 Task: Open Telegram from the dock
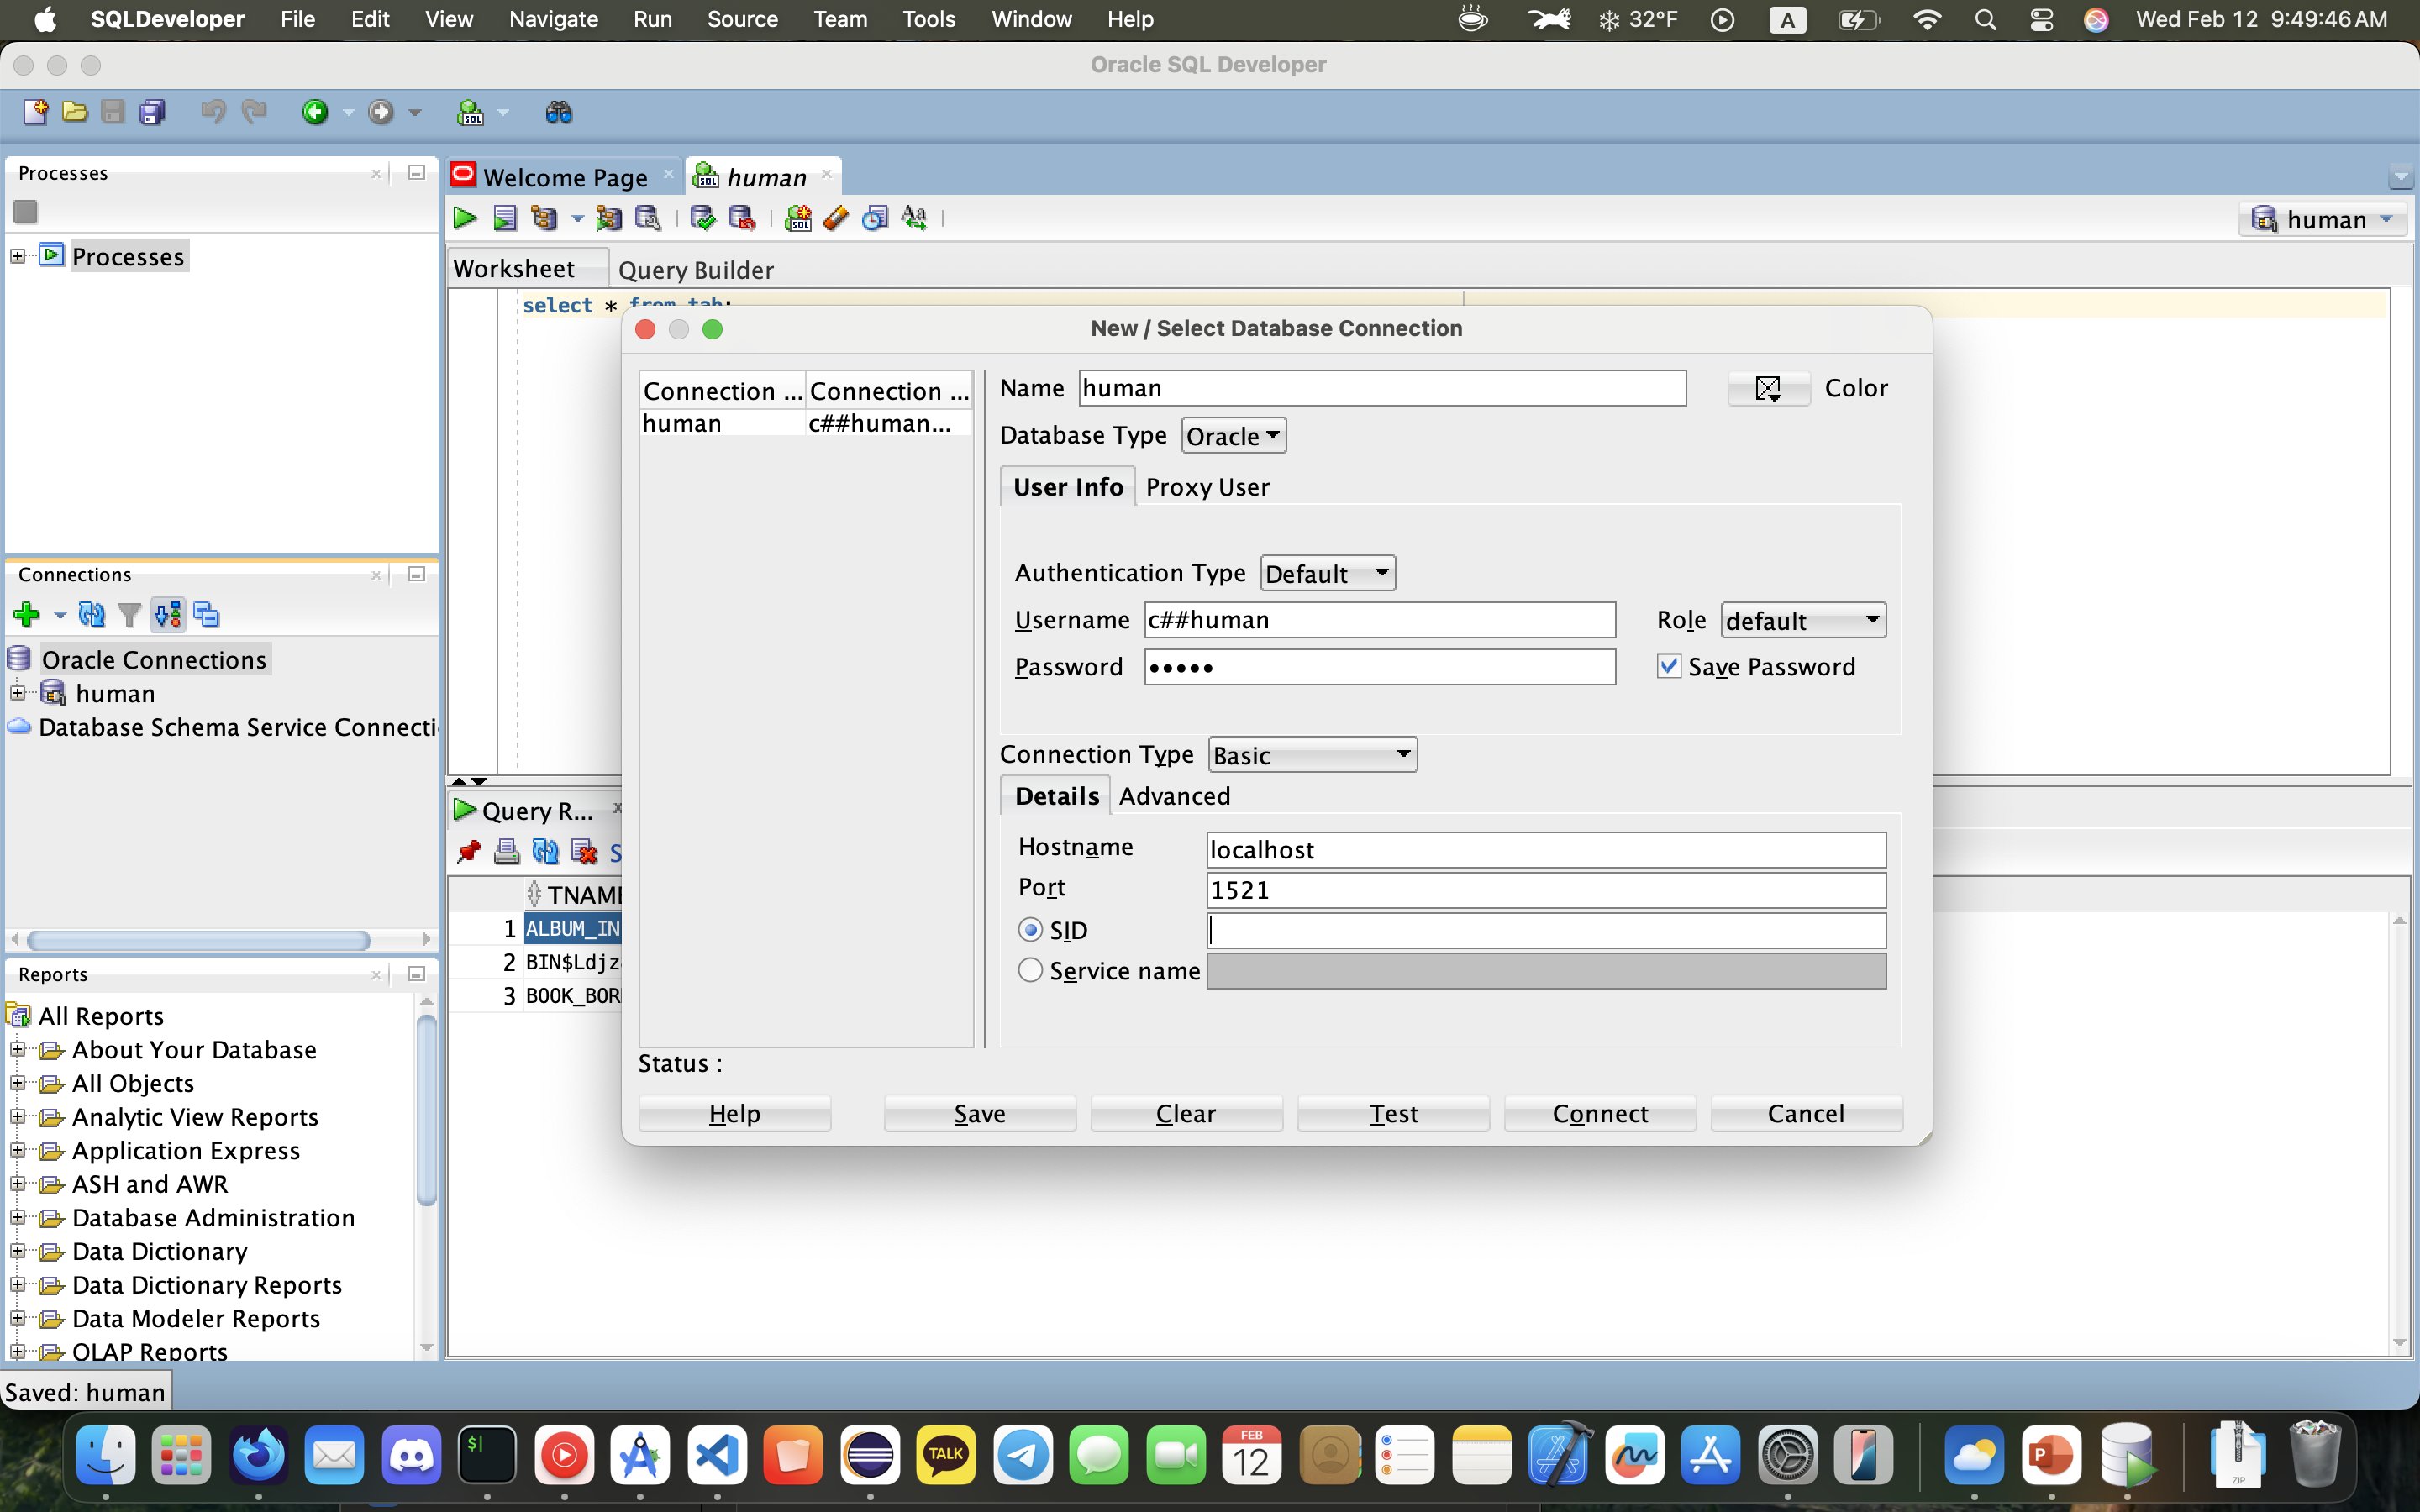pos(1022,1455)
